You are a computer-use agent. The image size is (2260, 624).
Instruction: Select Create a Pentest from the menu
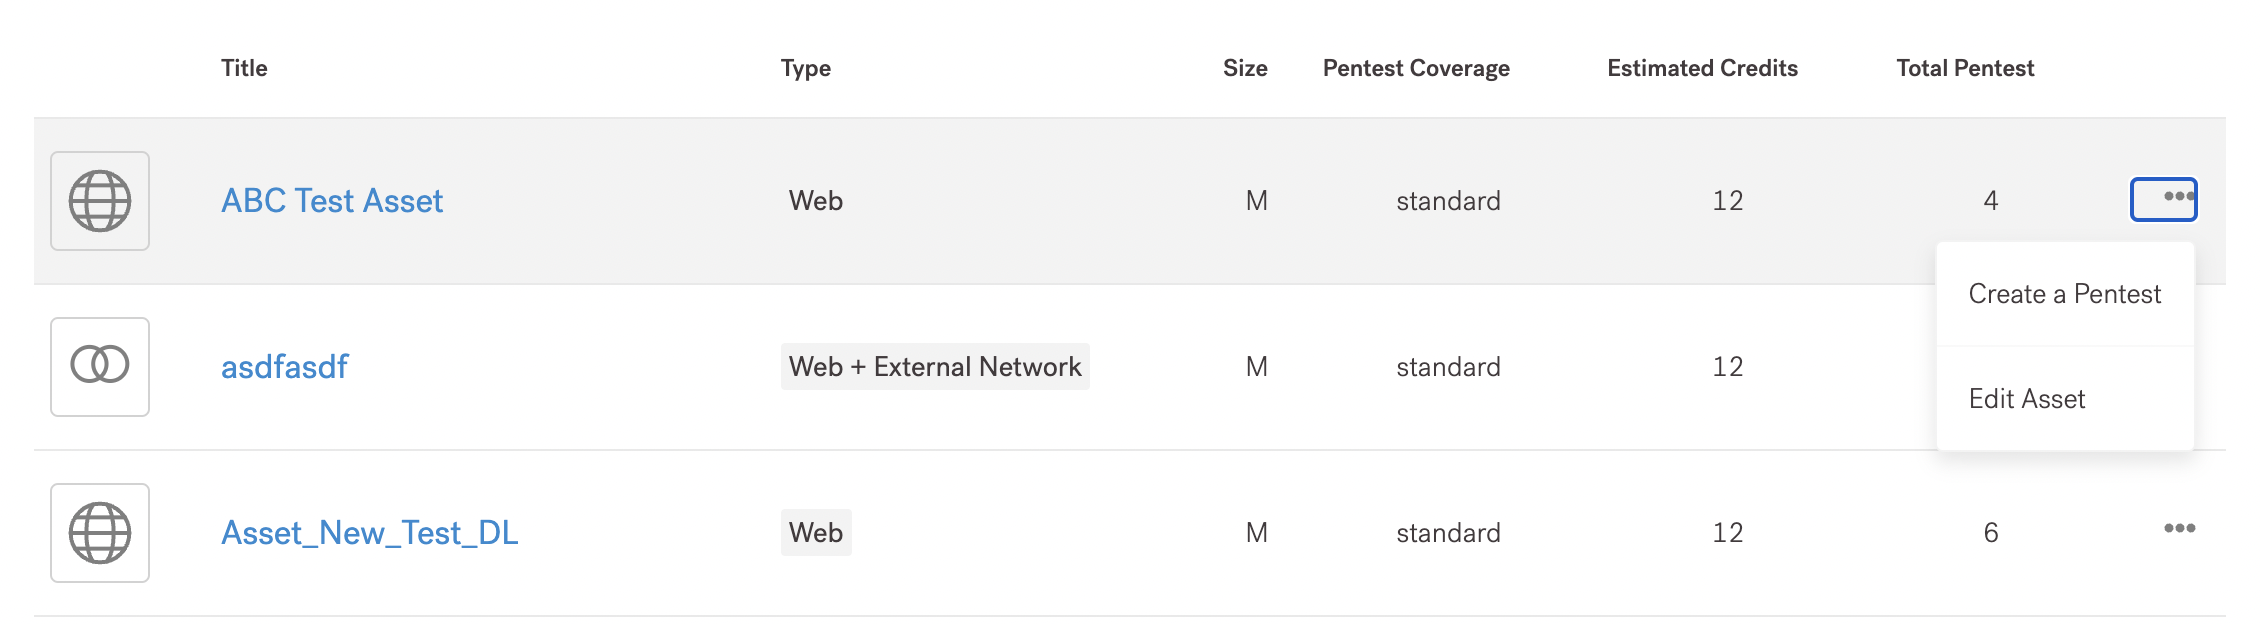pos(2064,294)
